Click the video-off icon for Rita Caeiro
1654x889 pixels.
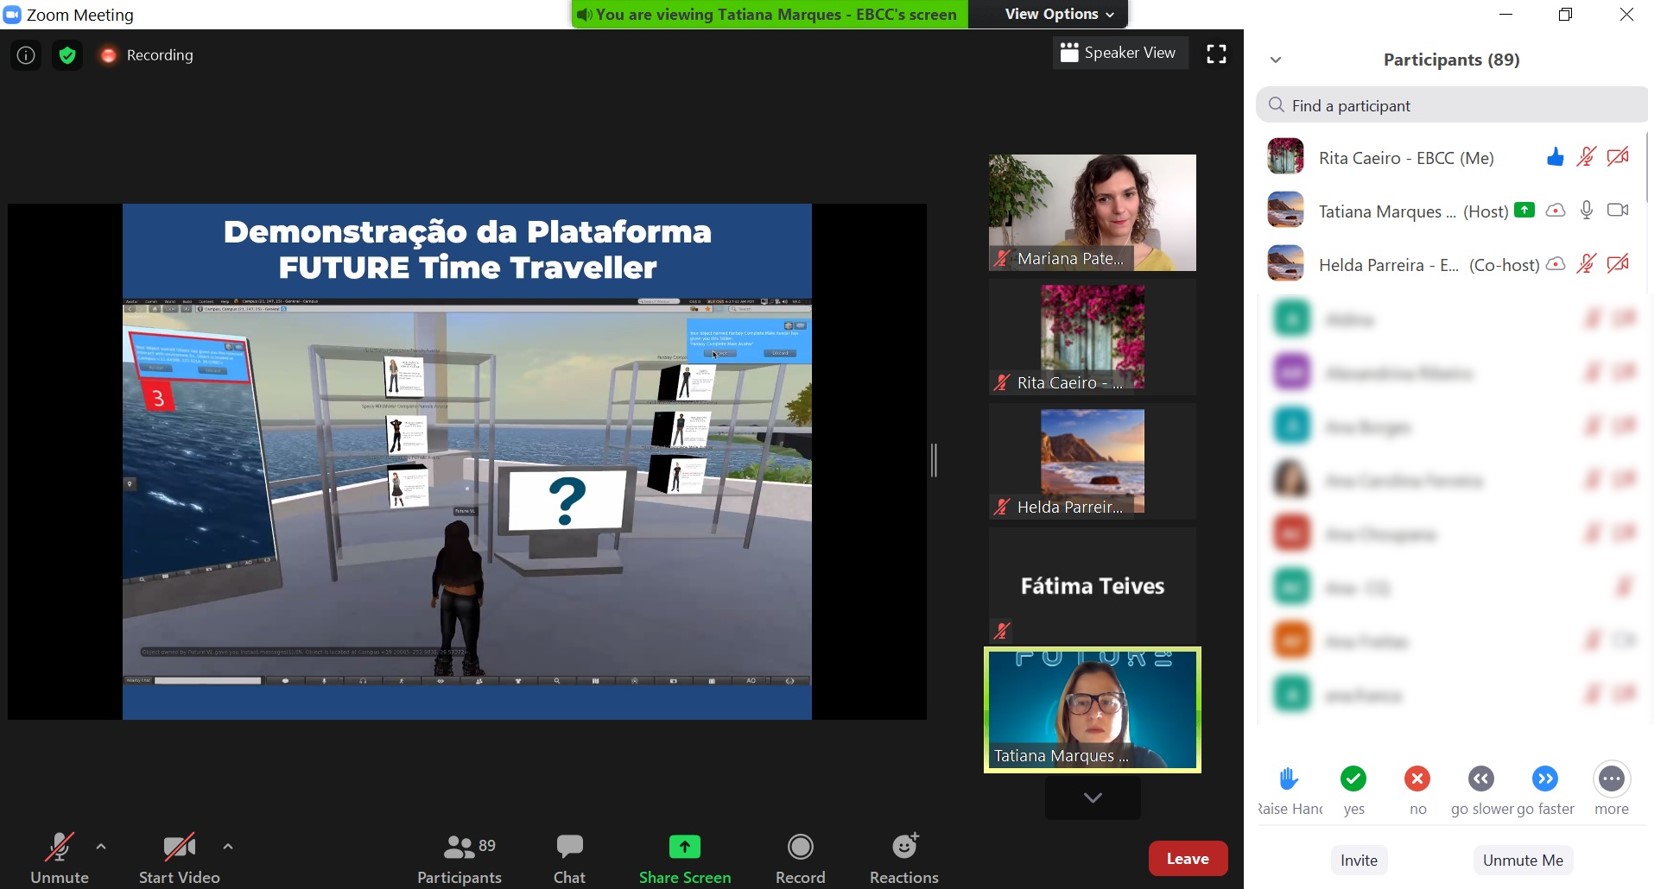[1618, 157]
